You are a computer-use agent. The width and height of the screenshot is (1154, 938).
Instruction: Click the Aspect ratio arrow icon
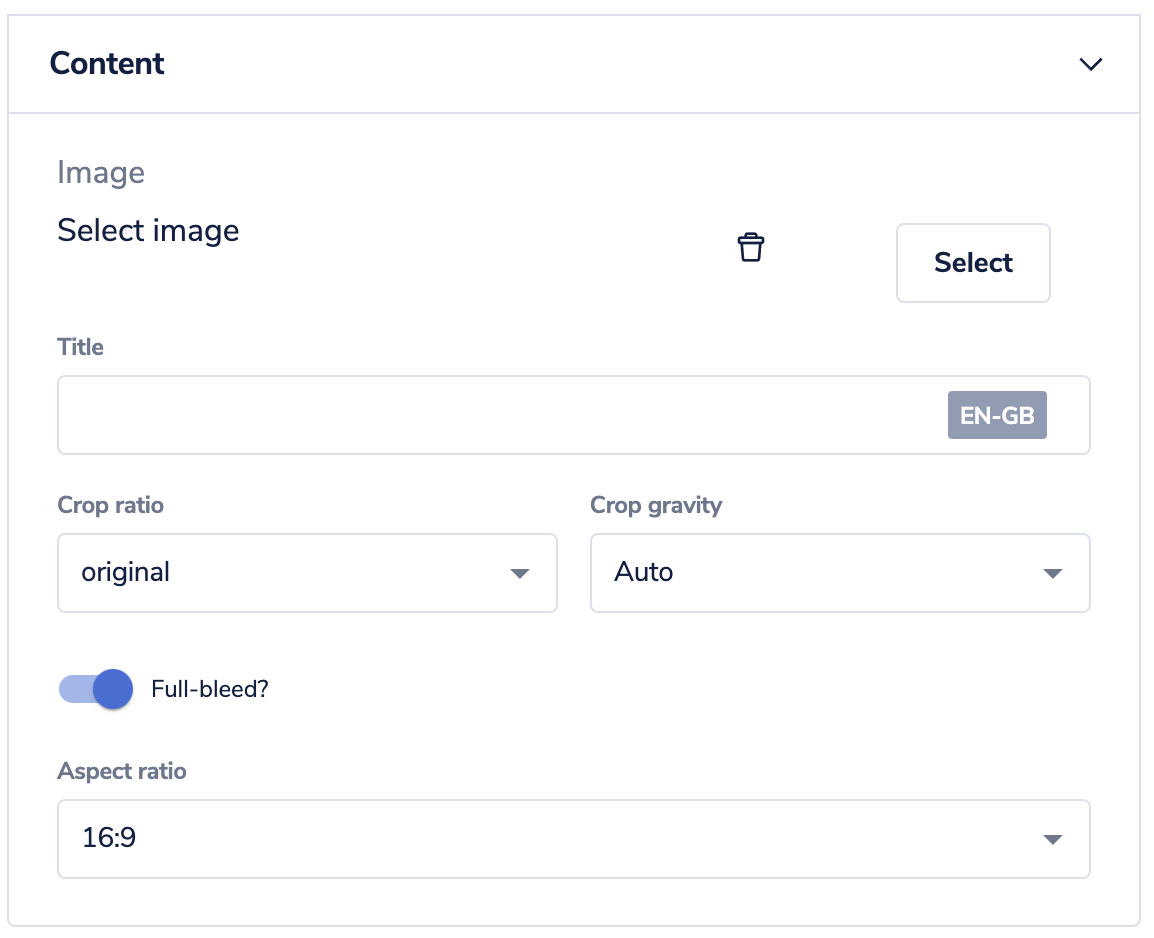[1052, 839]
